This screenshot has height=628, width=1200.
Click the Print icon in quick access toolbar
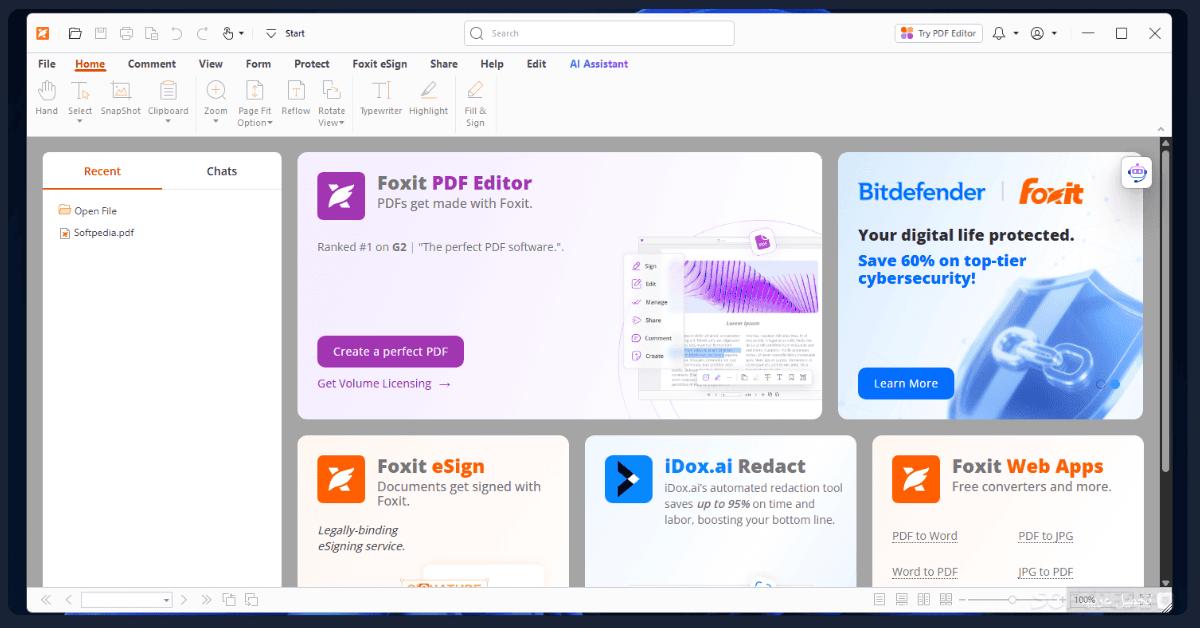tap(126, 33)
